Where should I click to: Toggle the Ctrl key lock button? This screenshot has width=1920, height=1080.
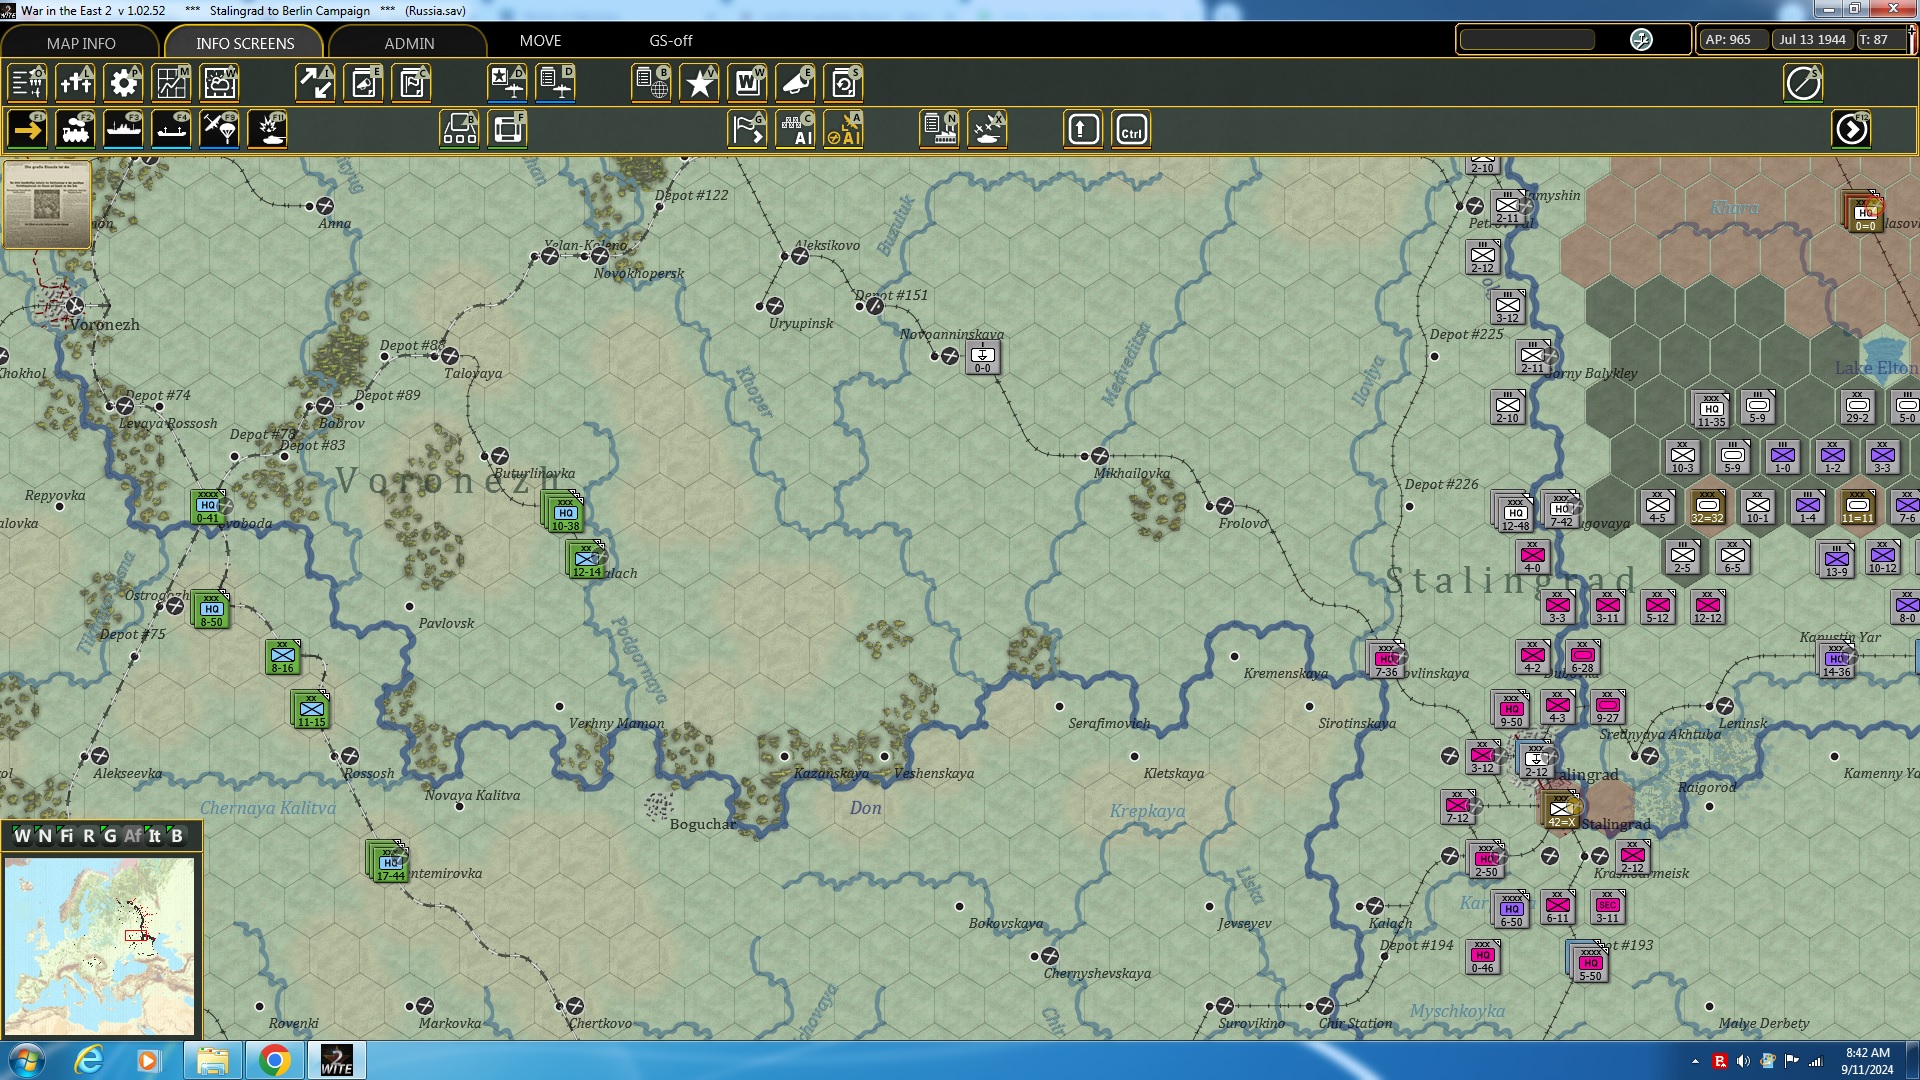(x=1131, y=130)
